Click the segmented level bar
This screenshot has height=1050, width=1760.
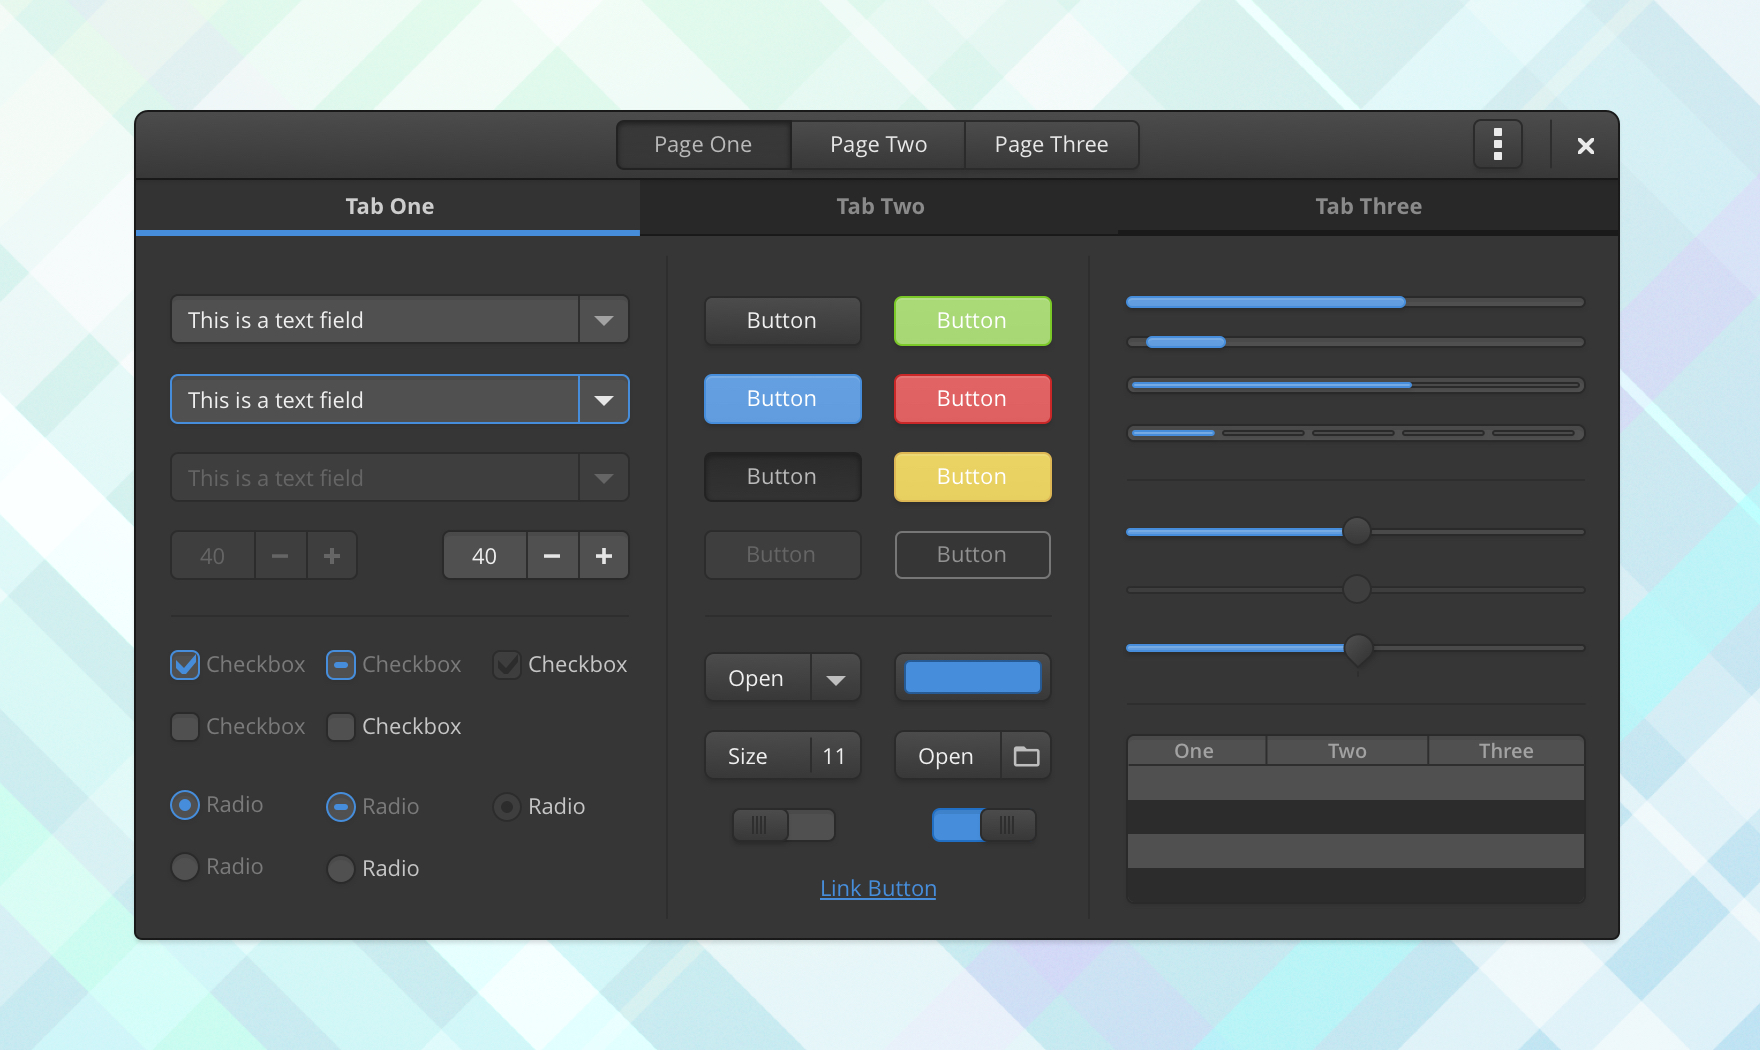coord(1356,433)
